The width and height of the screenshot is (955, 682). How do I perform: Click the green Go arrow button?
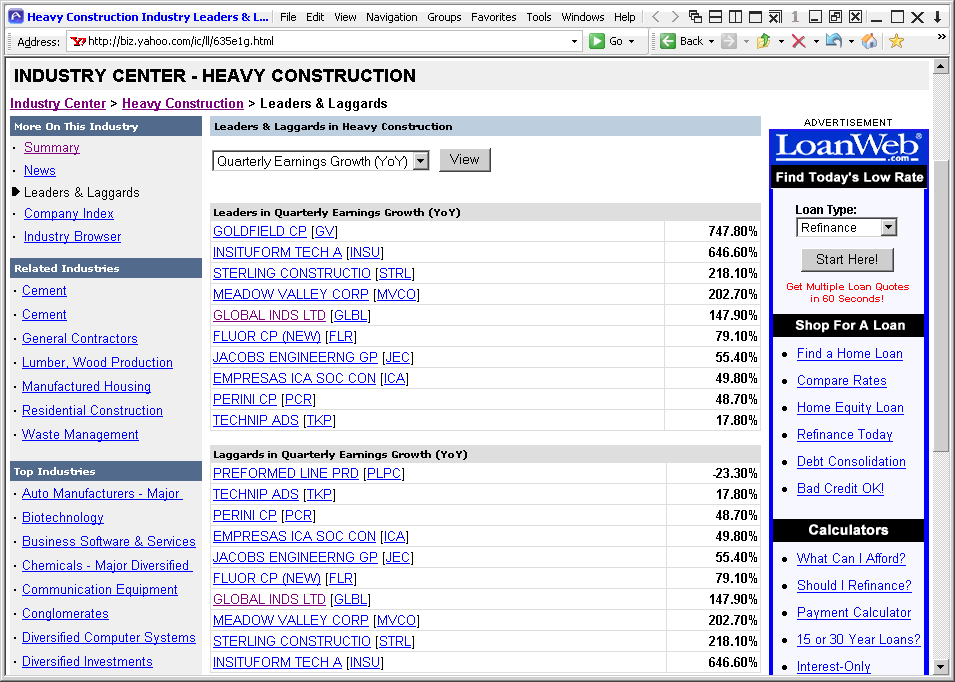[x=597, y=41]
